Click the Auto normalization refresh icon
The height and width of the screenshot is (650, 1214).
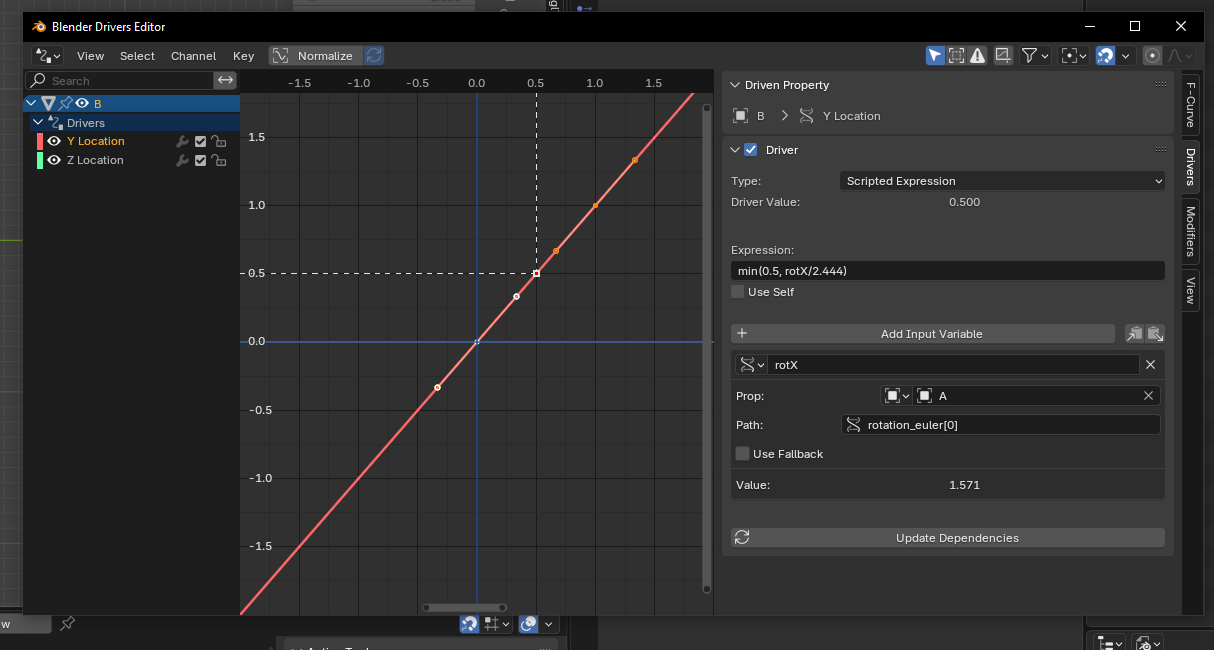[x=373, y=56]
